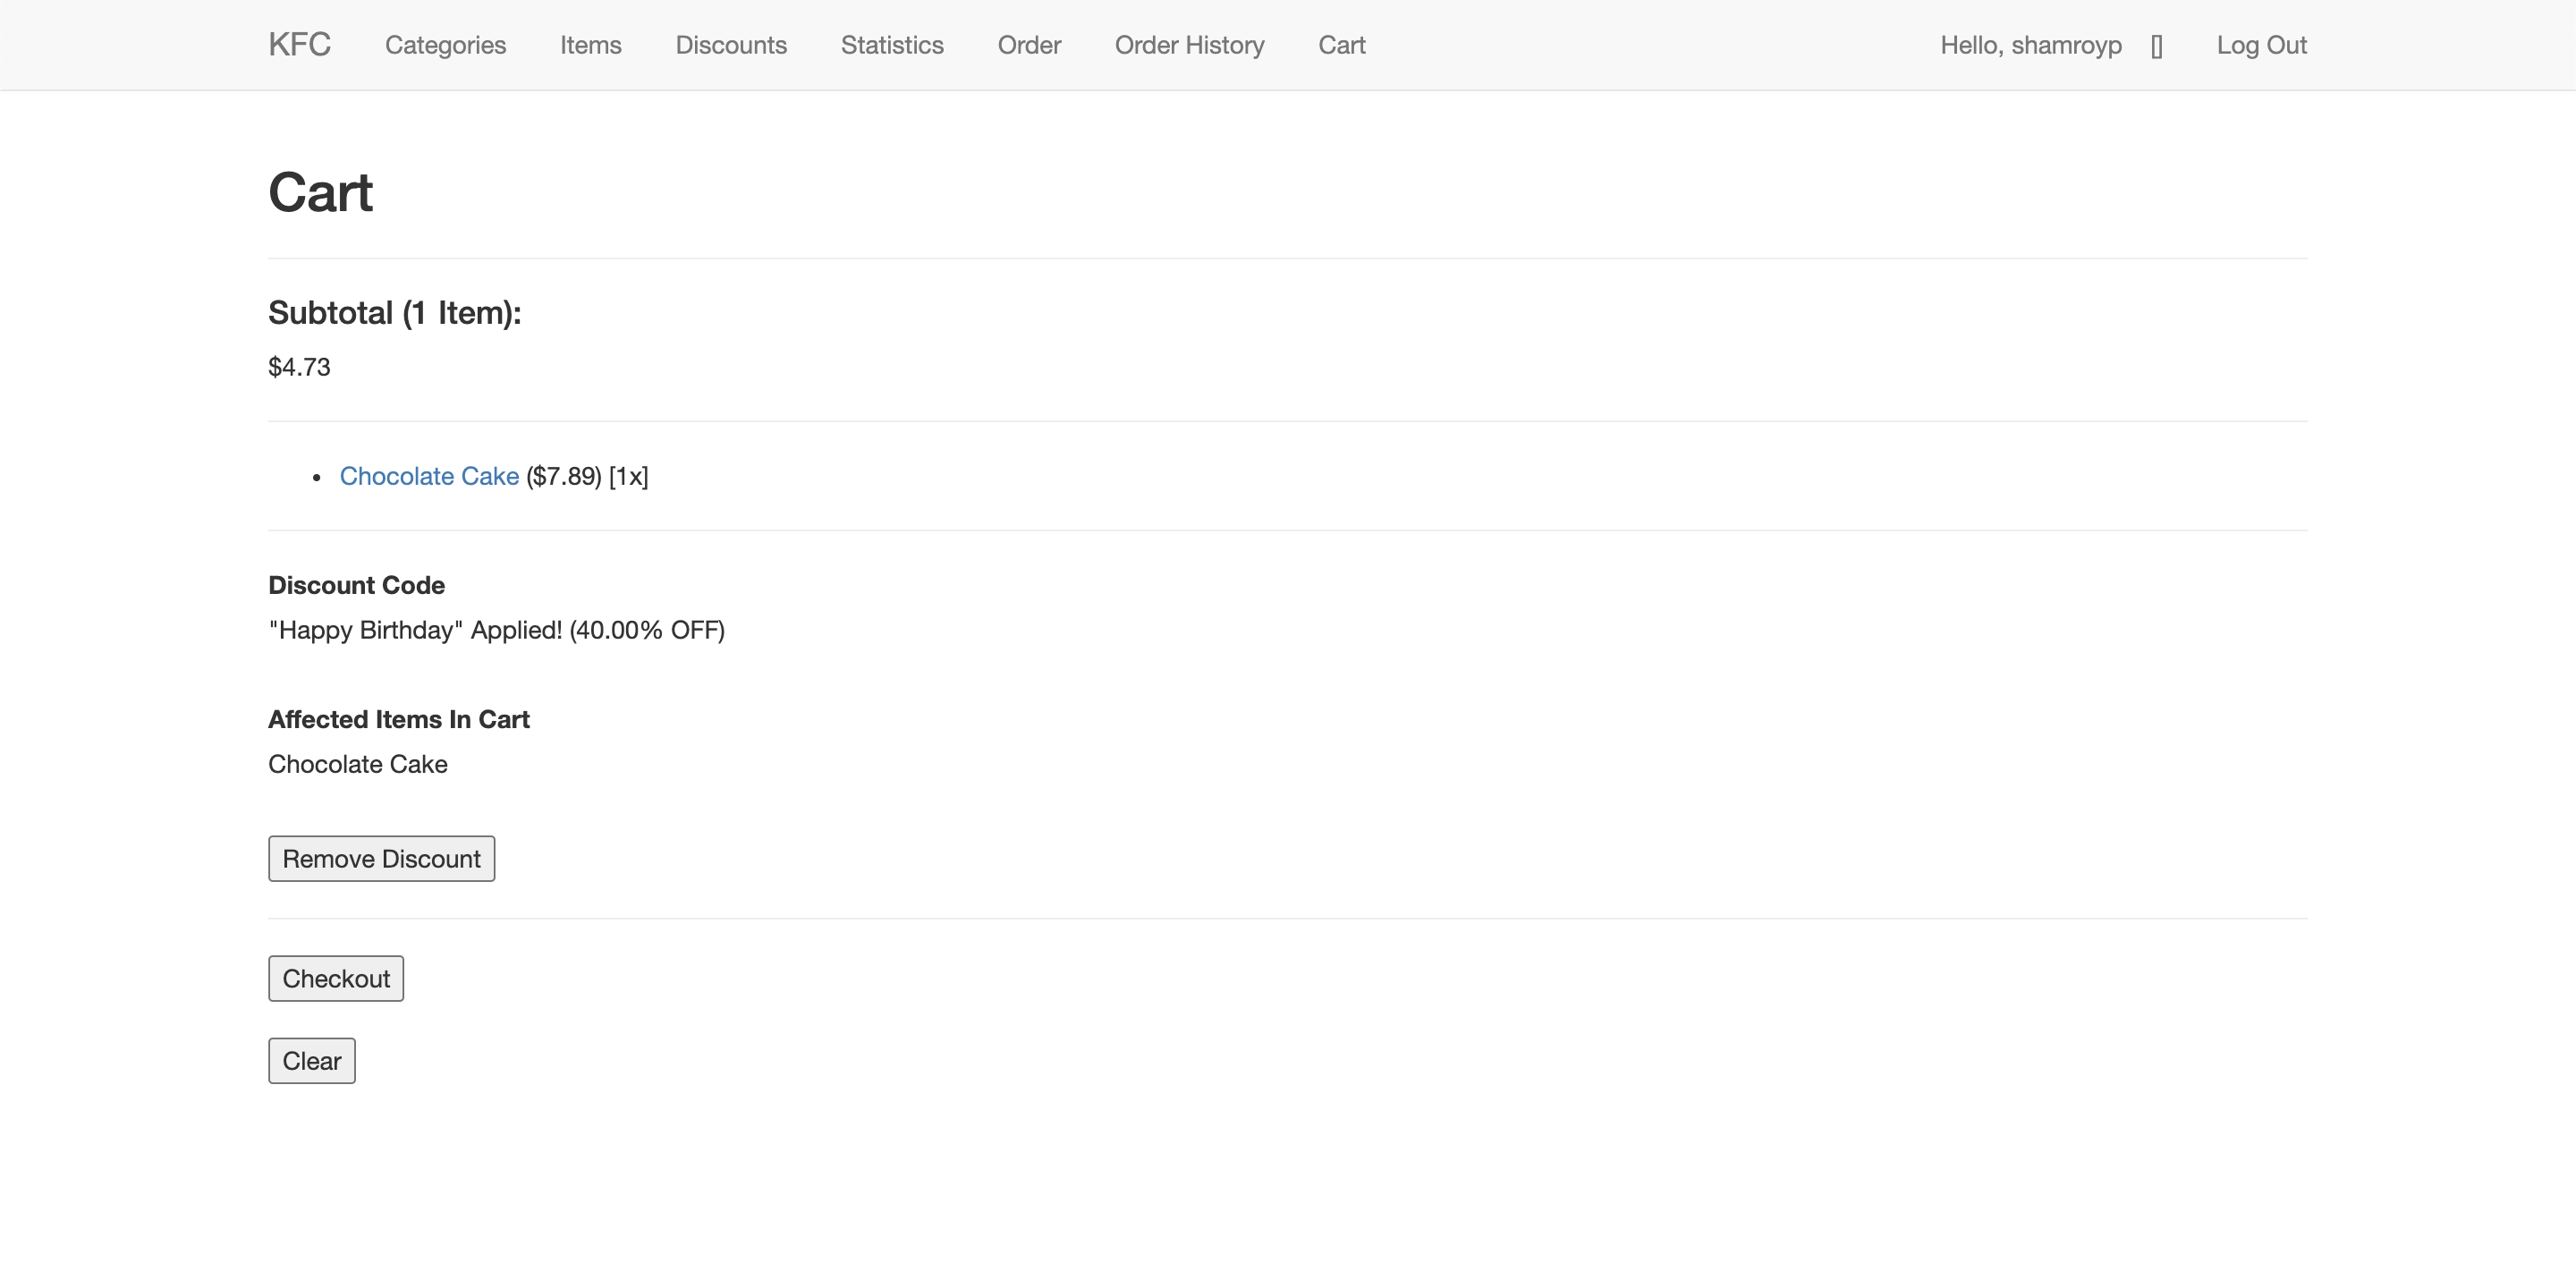Go to the Items page
The image size is (2576, 1263).
pos(590,45)
